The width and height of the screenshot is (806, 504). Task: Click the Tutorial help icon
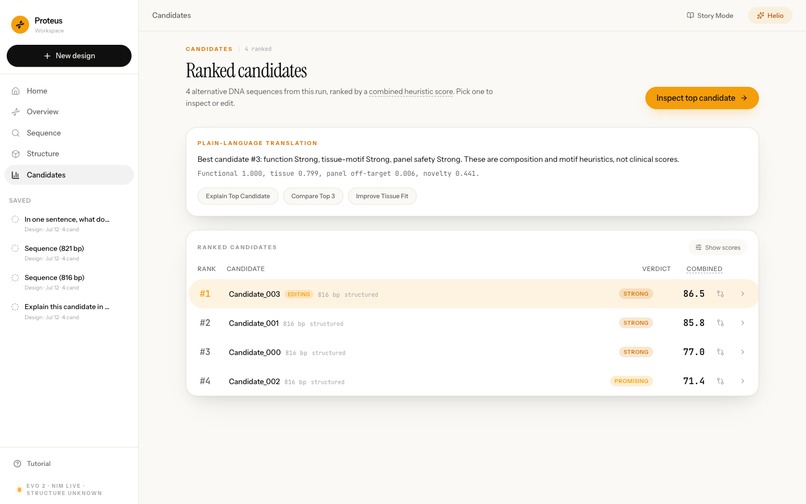point(17,463)
